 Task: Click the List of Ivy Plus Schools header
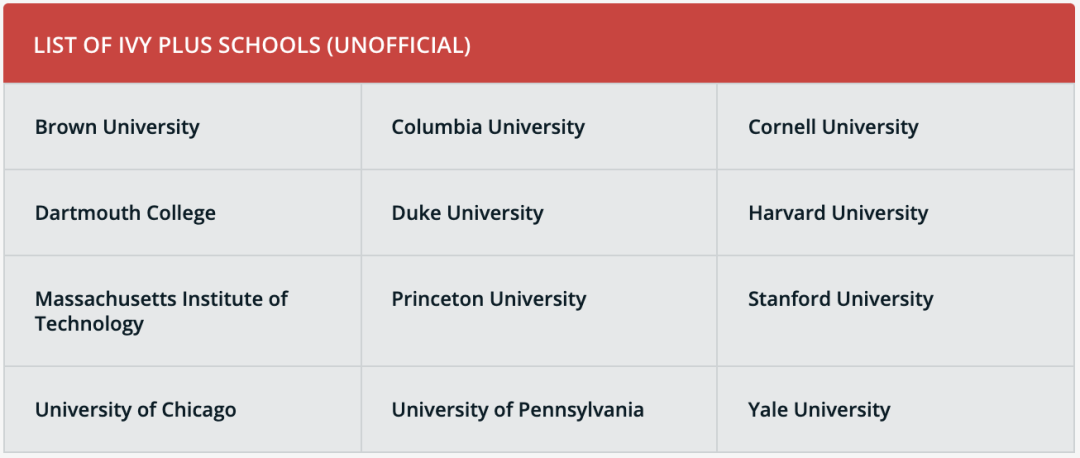pyautogui.click(x=252, y=45)
